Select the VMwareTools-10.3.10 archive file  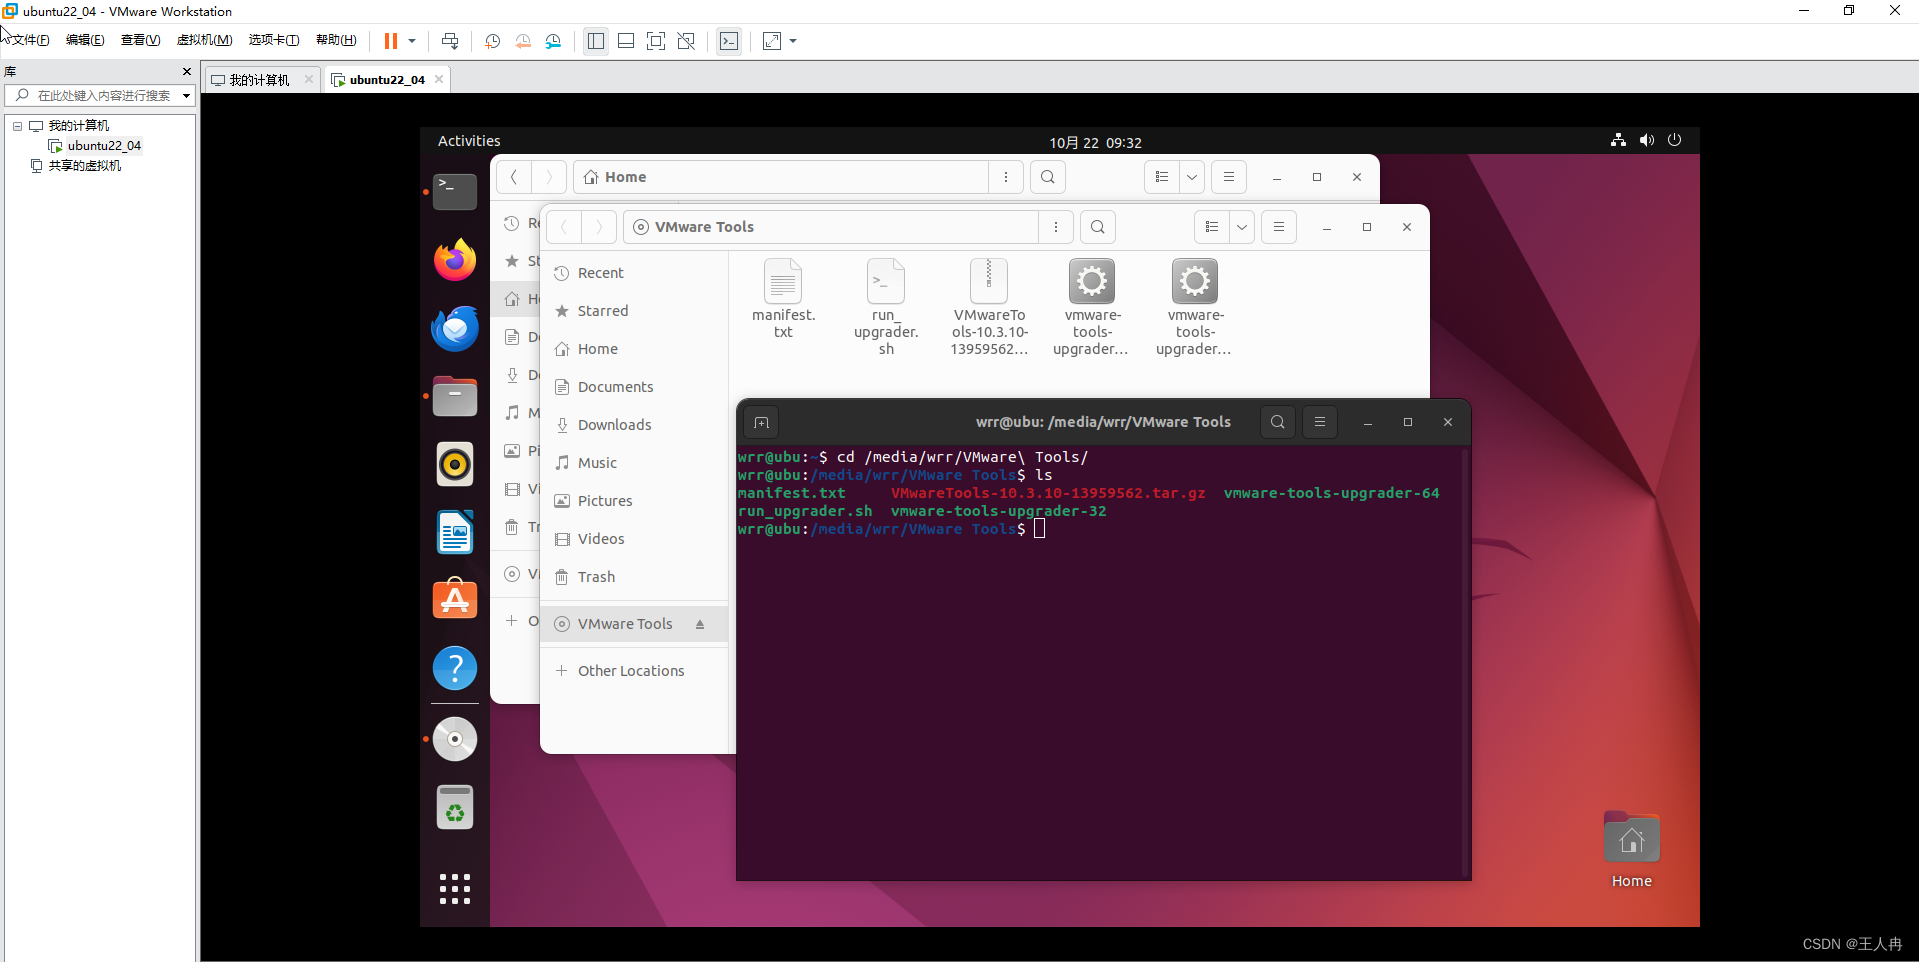[x=989, y=307]
